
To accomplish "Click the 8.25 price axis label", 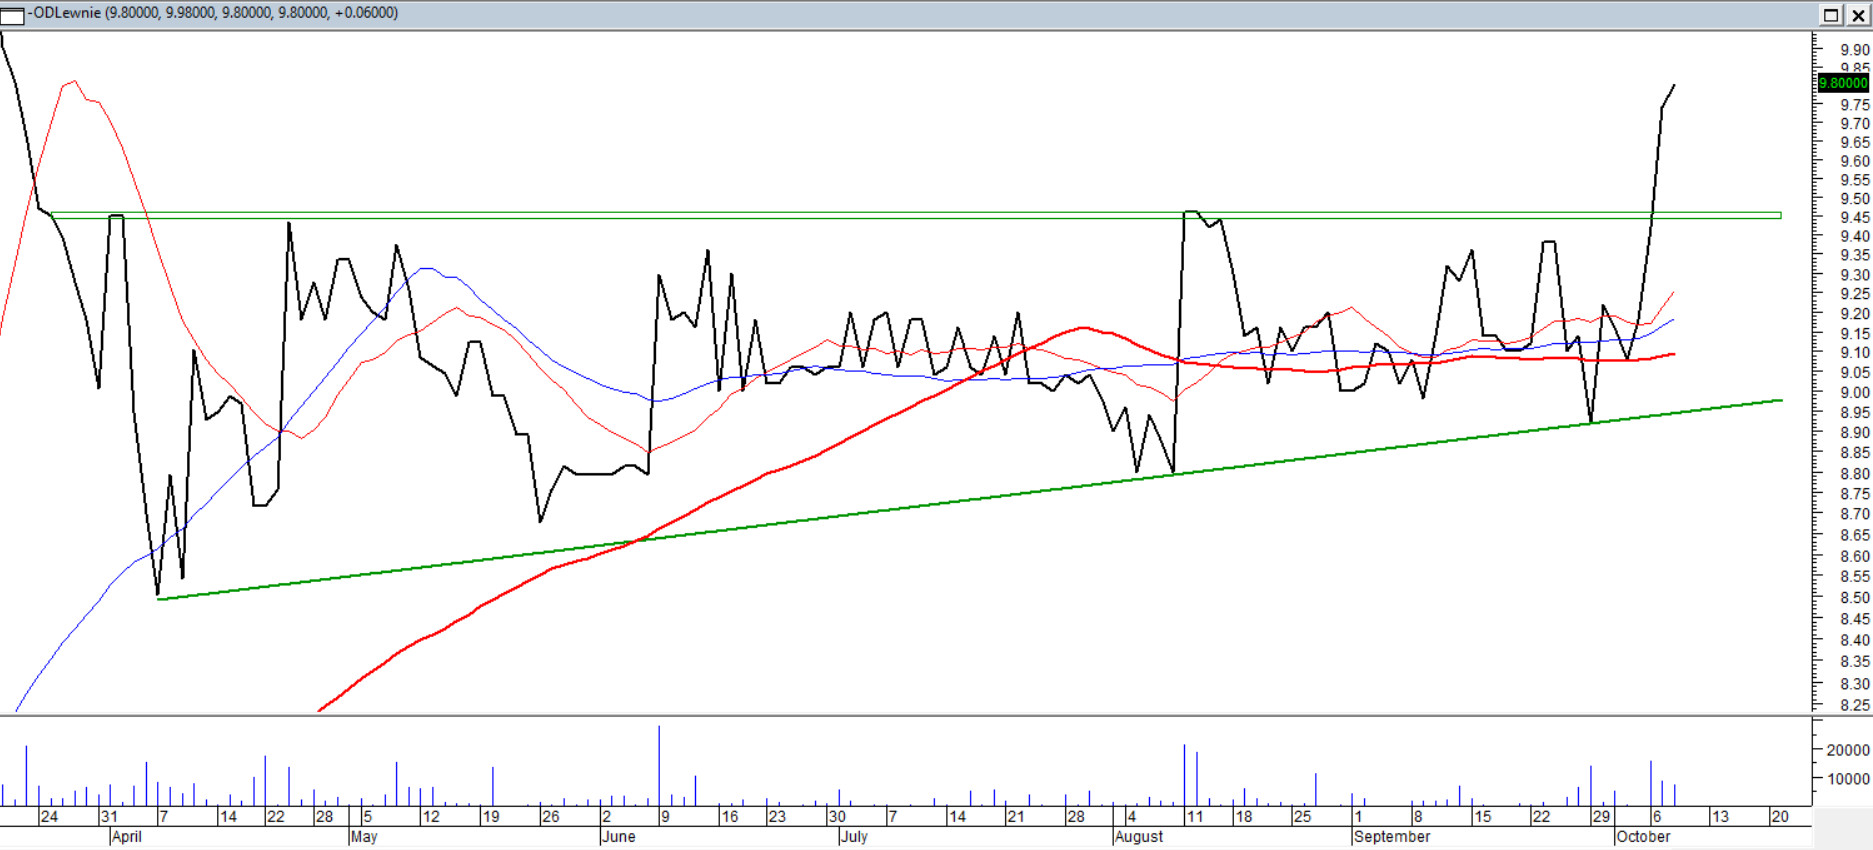I will pos(1854,705).
